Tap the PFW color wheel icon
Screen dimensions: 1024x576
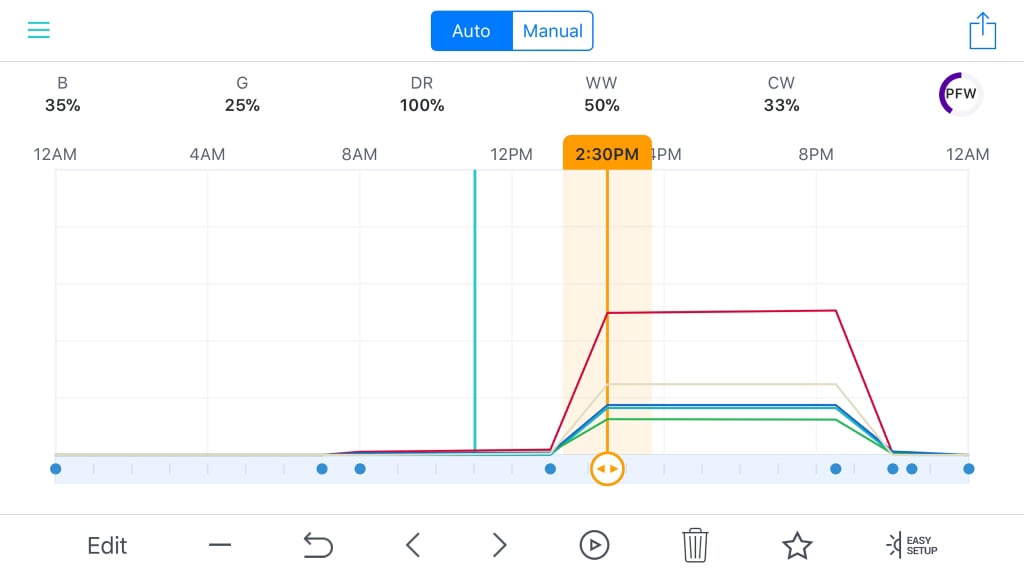(959, 93)
